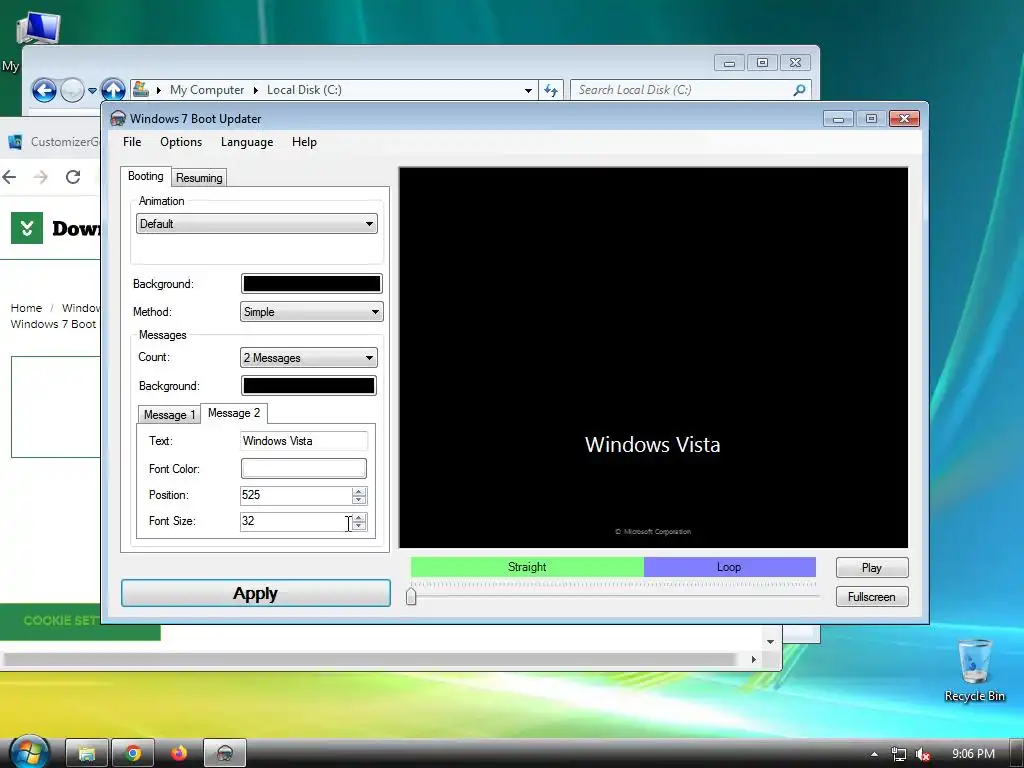Choose the Font Color swatch
This screenshot has height=768, width=1024.
[304, 468]
